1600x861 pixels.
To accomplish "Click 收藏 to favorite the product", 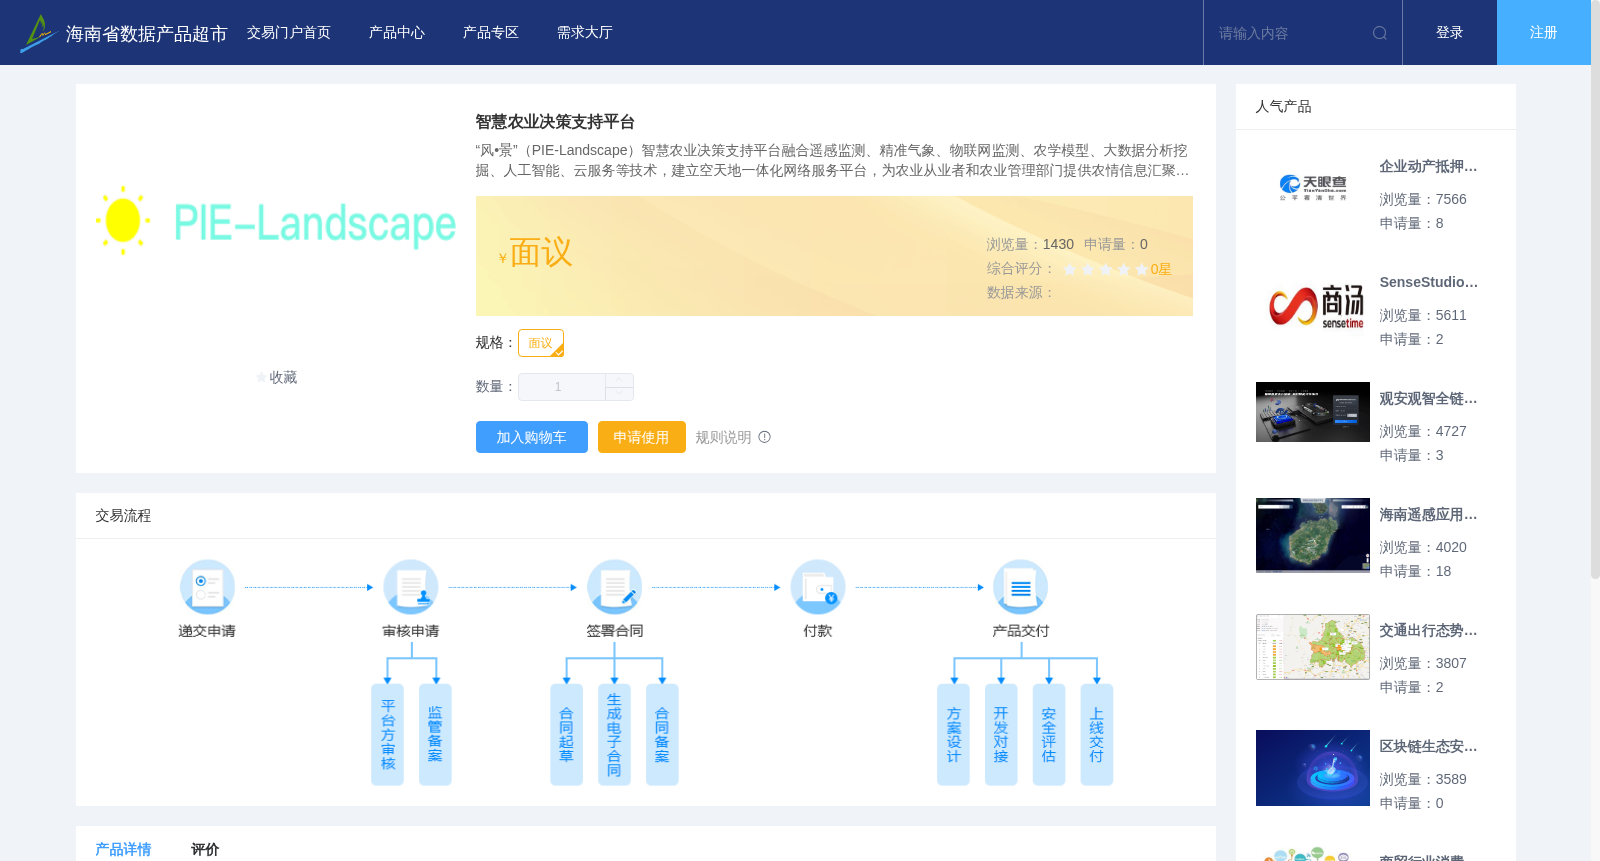I will 283,378.
